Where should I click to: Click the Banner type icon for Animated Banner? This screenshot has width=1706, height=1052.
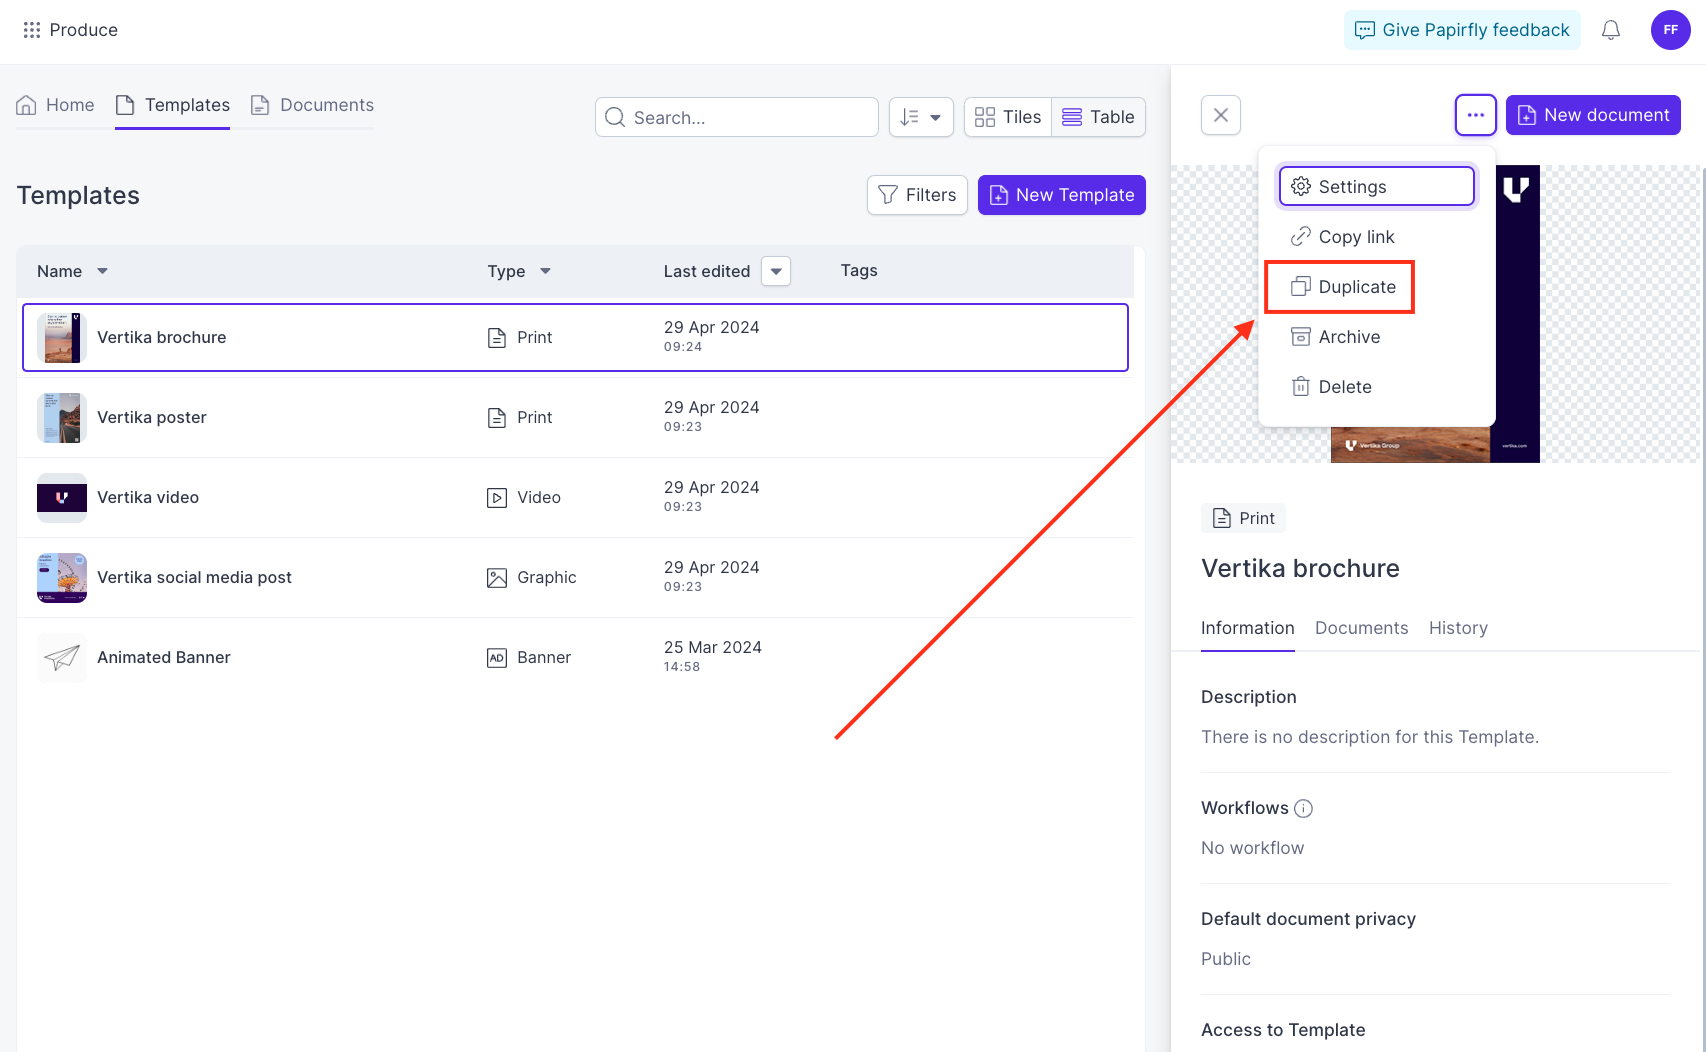click(497, 657)
